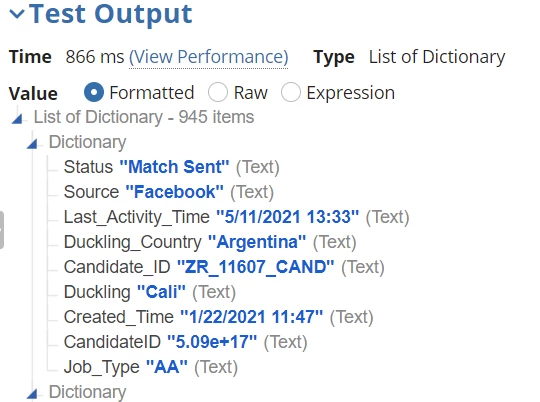The image size is (540, 402).
Task: Click the Created_Time "1/22/2021 11:47" row
Action: [218, 317]
